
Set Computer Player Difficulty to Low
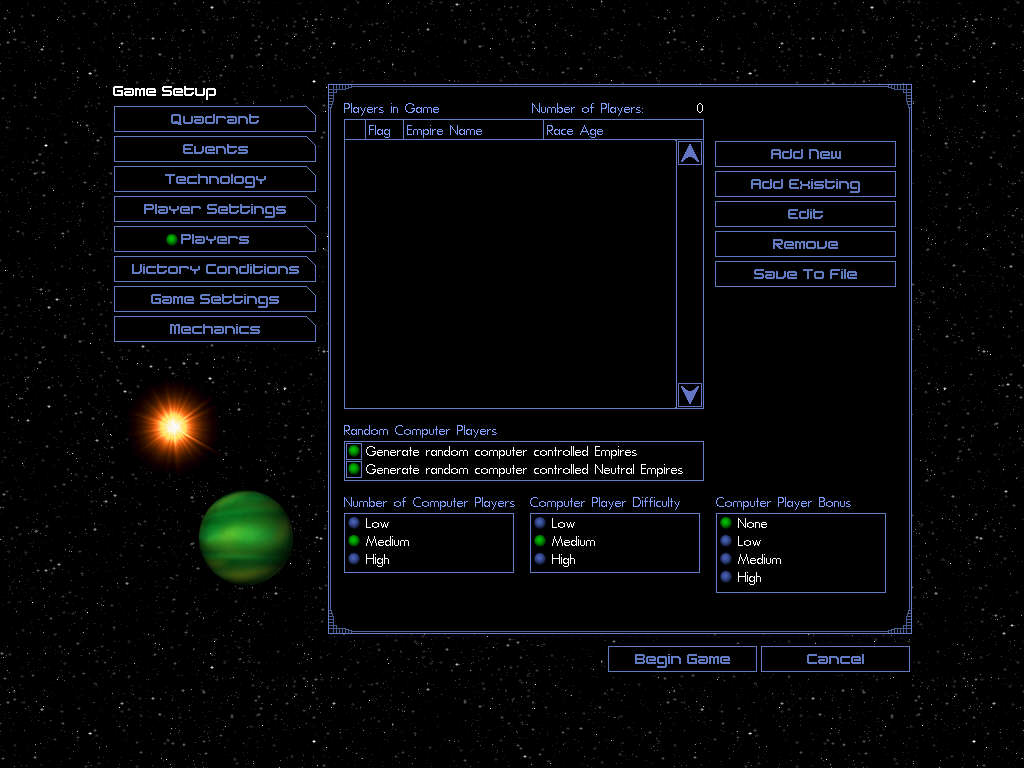(x=540, y=523)
